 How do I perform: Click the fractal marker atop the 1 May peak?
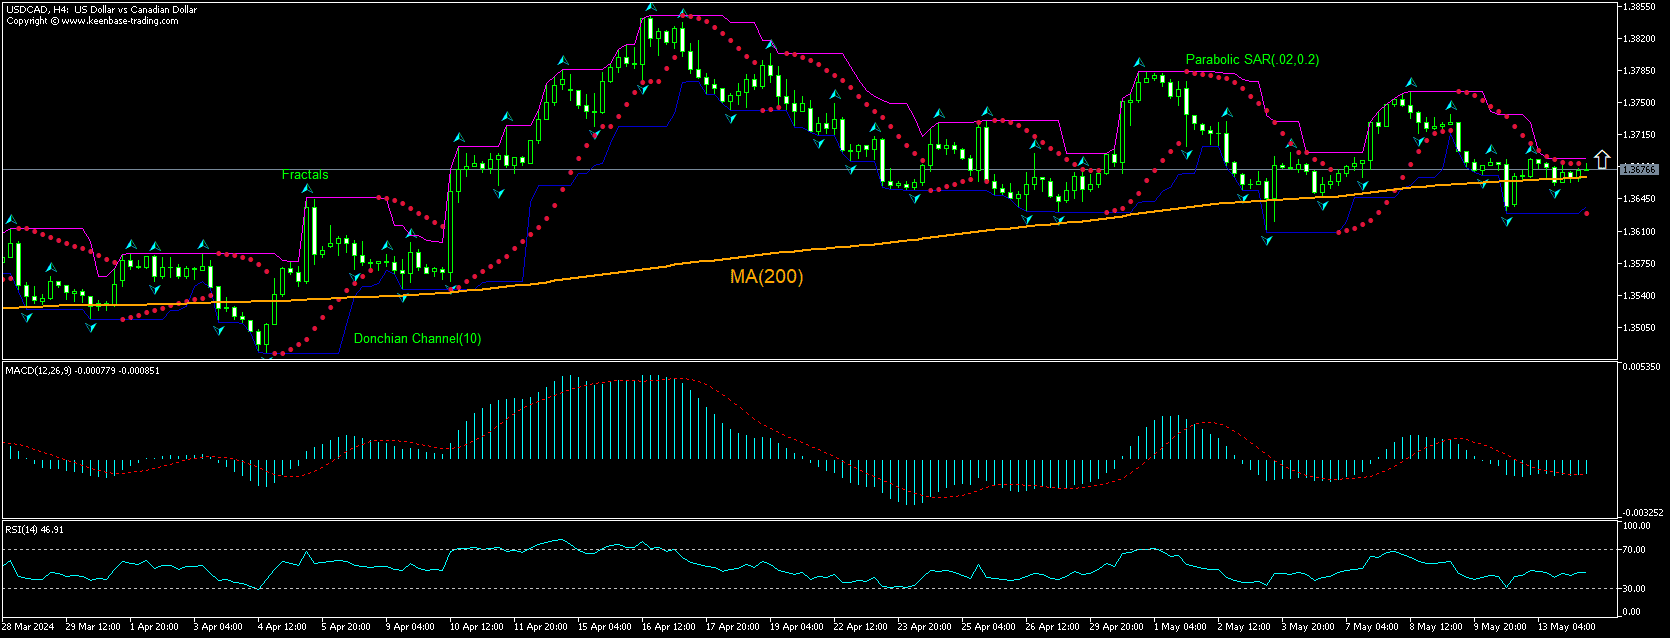[1139, 63]
